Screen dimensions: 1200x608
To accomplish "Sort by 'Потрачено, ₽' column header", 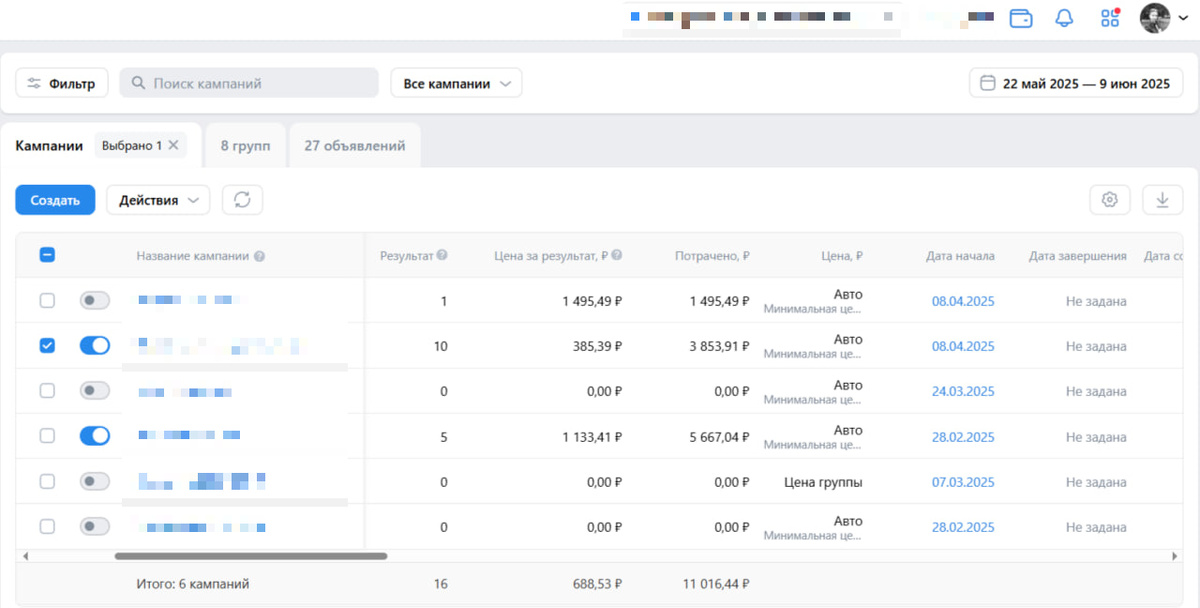I will (x=713, y=256).
